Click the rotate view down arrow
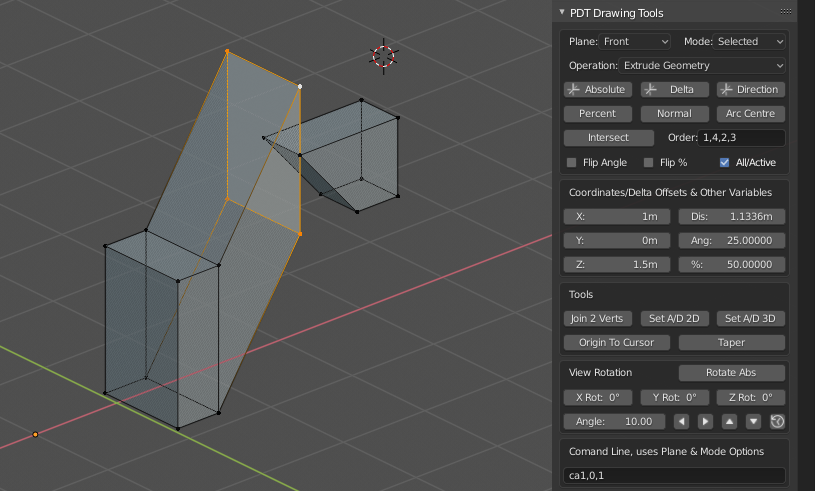815x491 pixels. click(754, 421)
